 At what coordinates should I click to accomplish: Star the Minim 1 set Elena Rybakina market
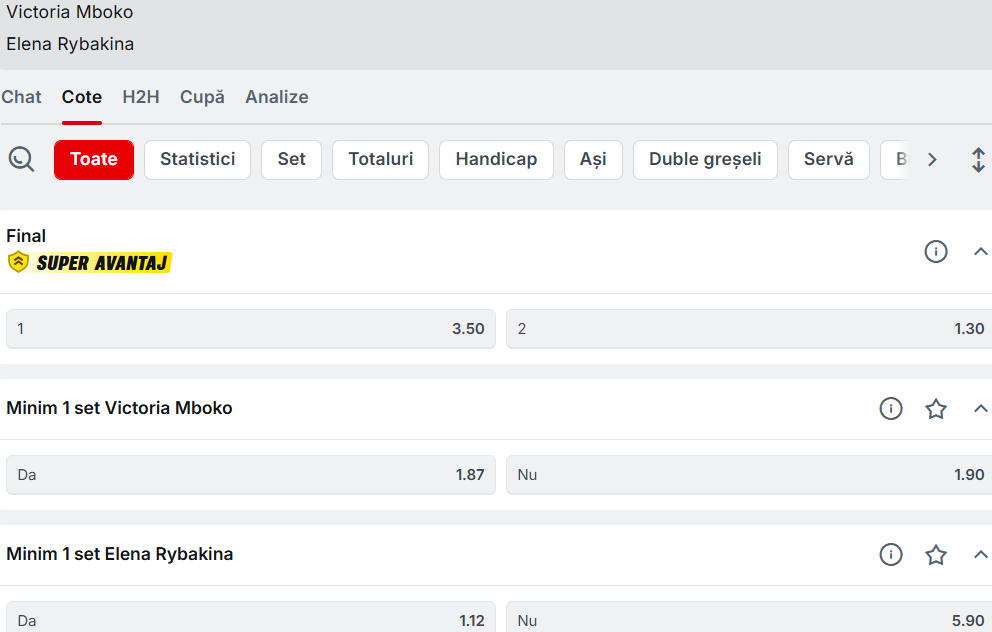(x=935, y=554)
